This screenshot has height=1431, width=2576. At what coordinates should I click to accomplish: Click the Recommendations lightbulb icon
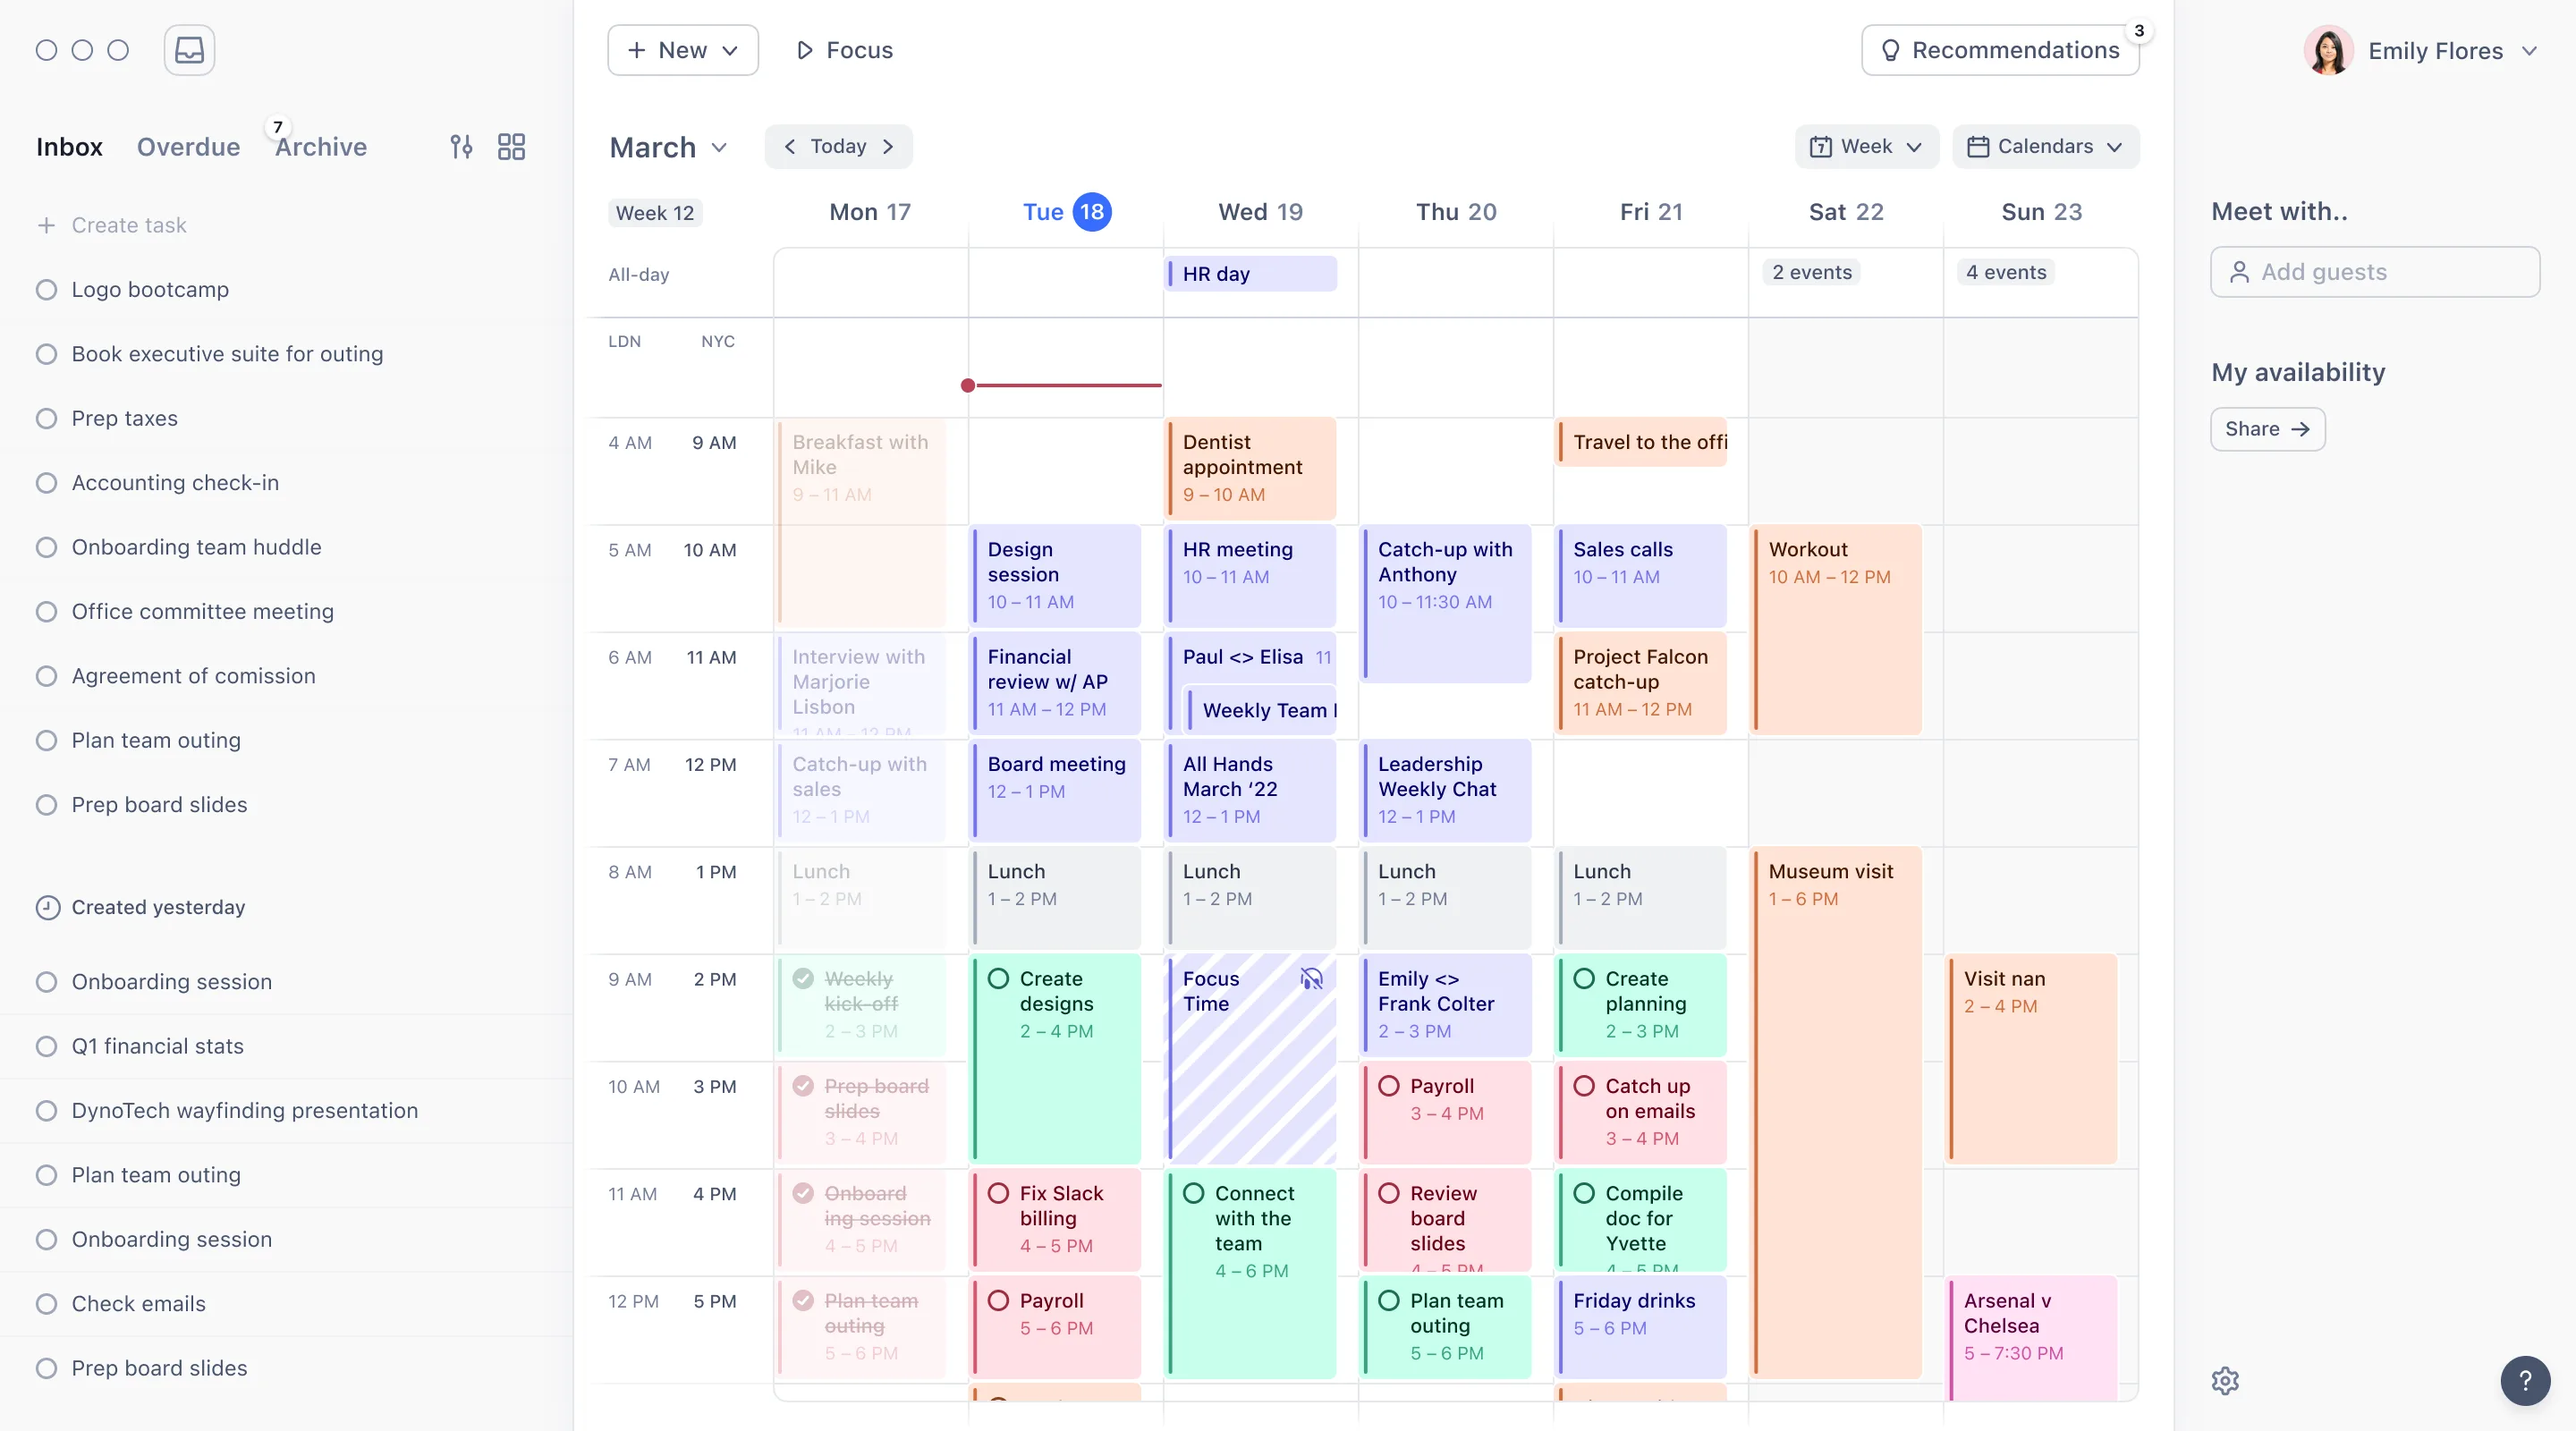tap(1890, 50)
